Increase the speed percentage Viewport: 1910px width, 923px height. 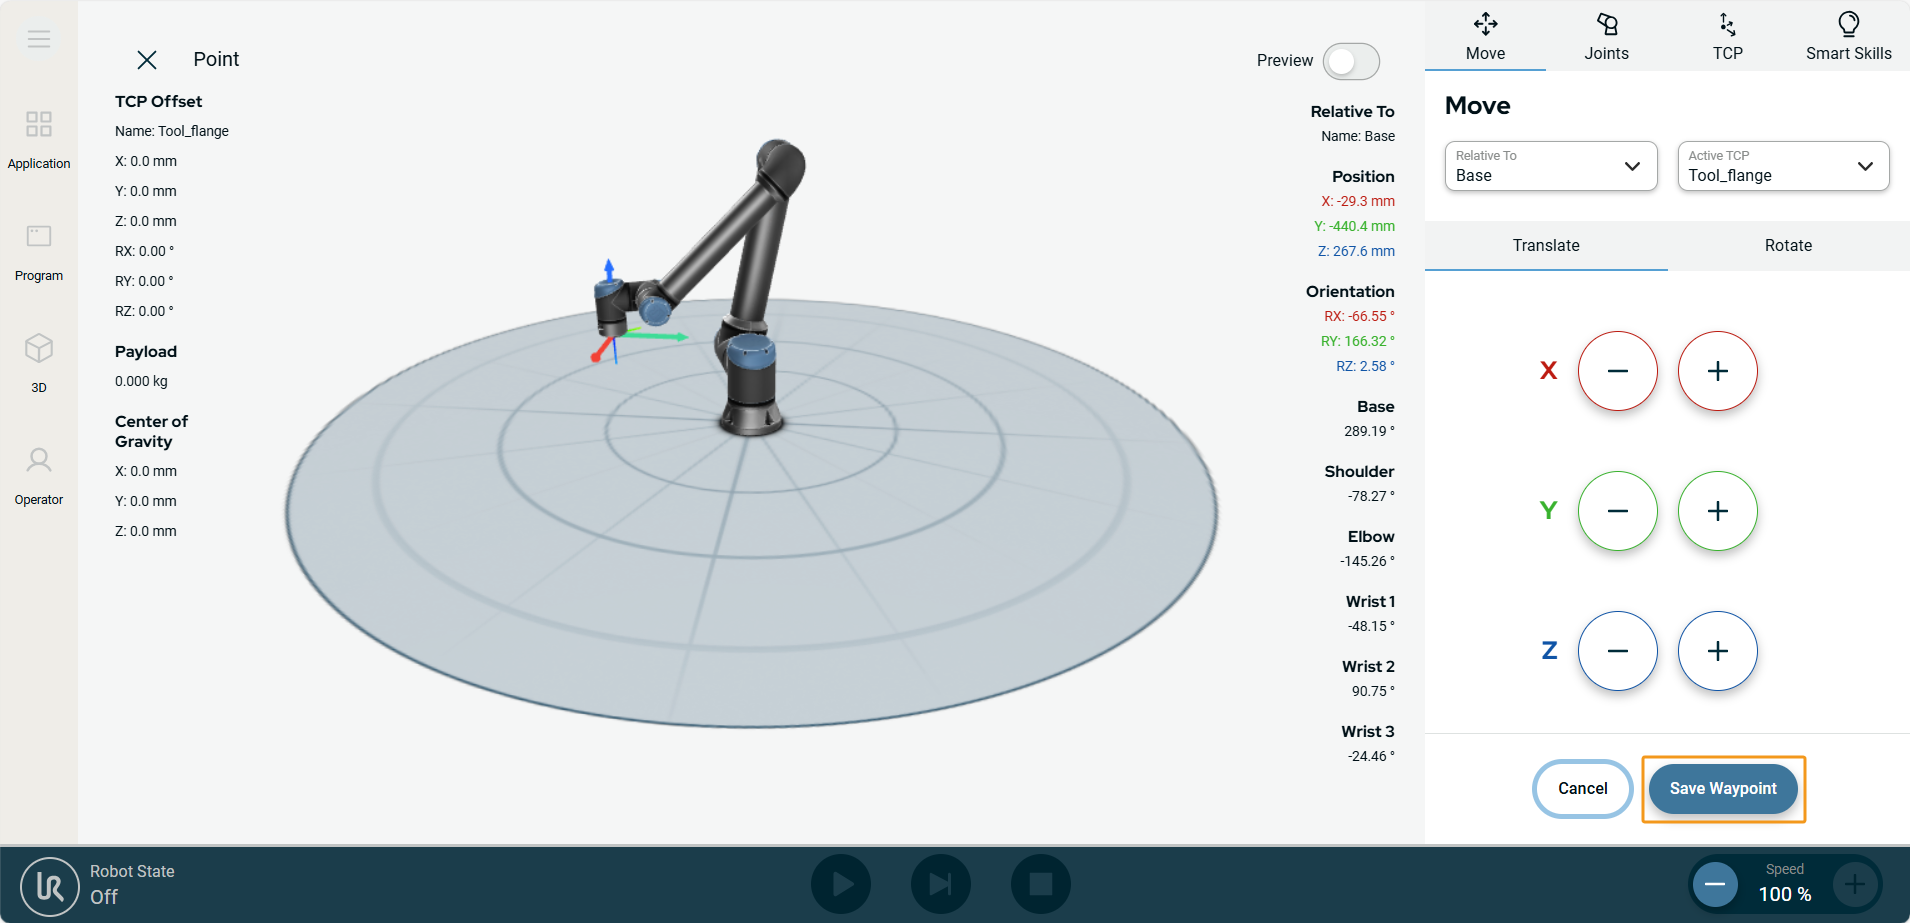pyautogui.click(x=1855, y=885)
